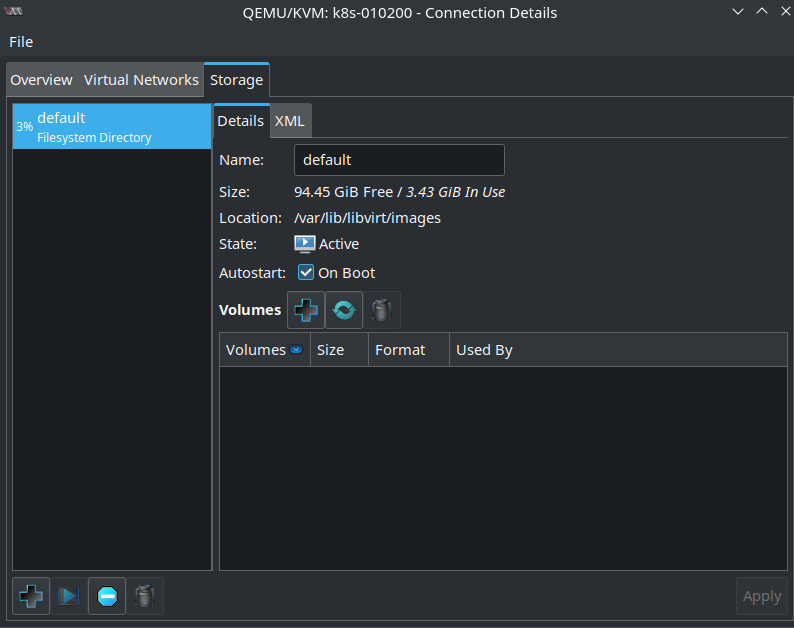Click the Active state label
The image size is (794, 628).
(x=339, y=244)
